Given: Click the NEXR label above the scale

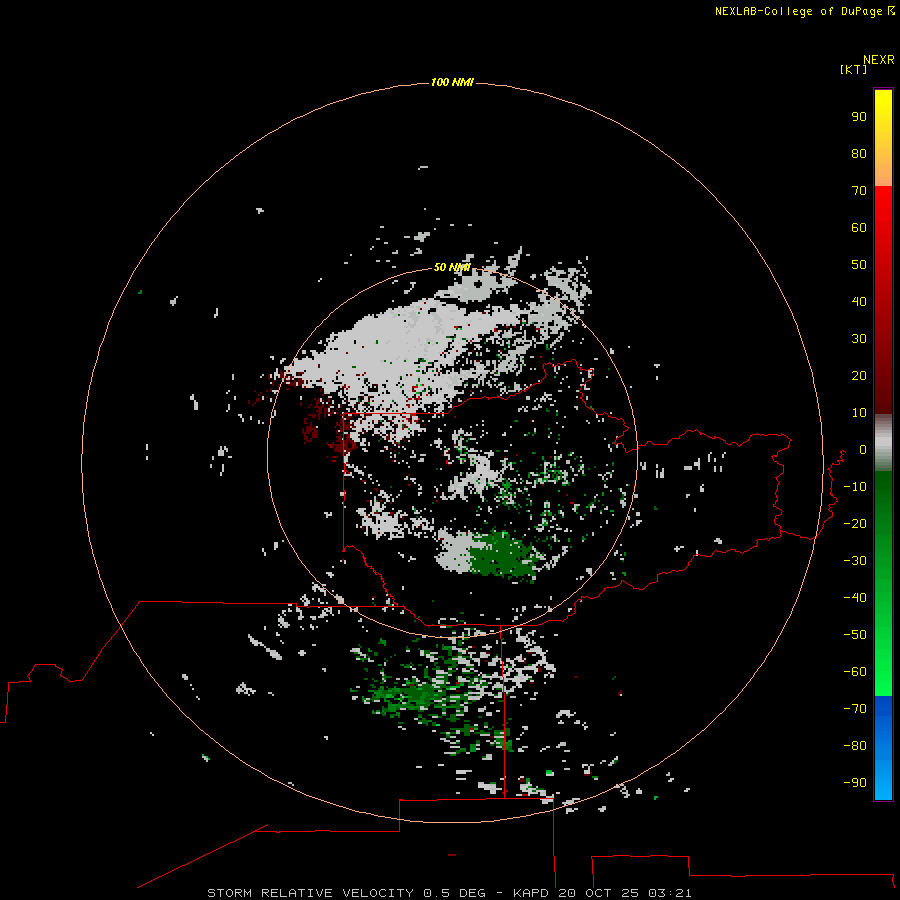Looking at the screenshot, I should [879, 60].
